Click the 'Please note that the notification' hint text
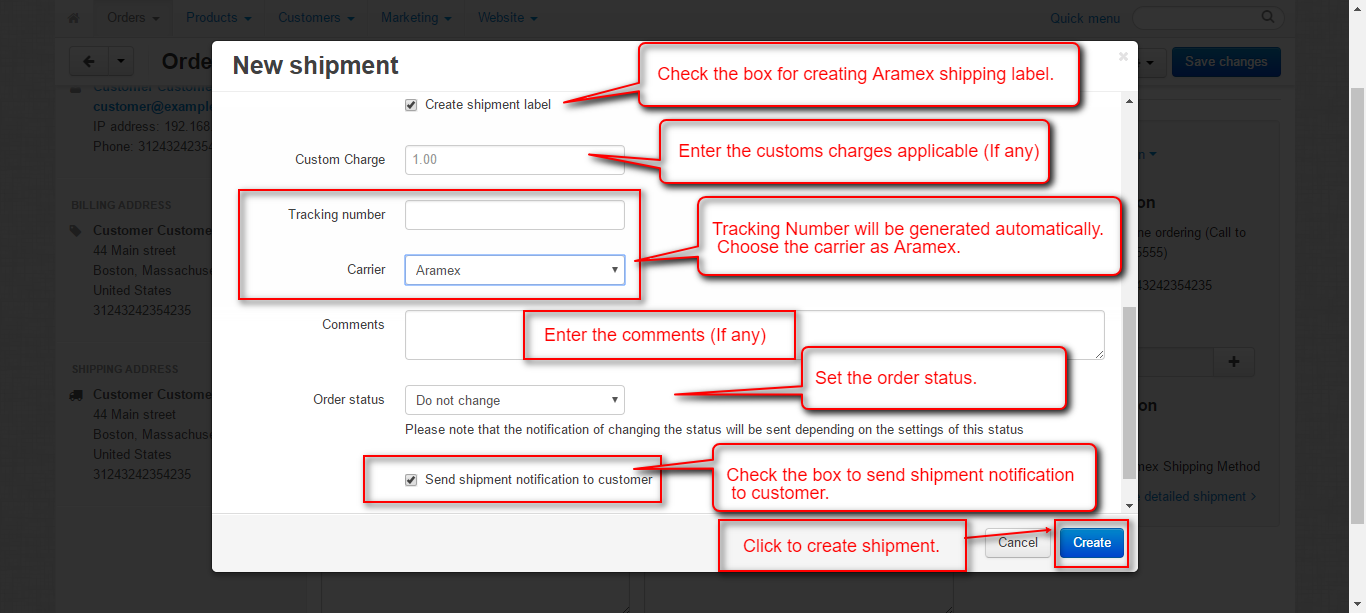 714,430
